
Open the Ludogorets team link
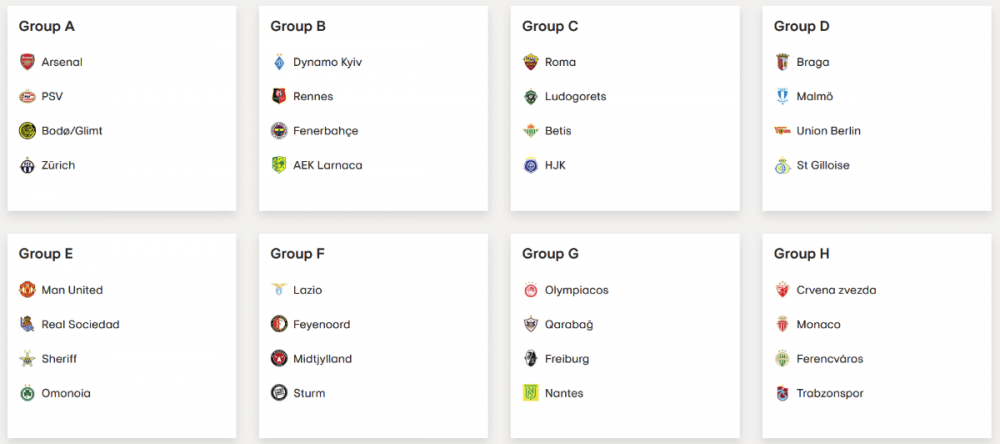(x=575, y=97)
